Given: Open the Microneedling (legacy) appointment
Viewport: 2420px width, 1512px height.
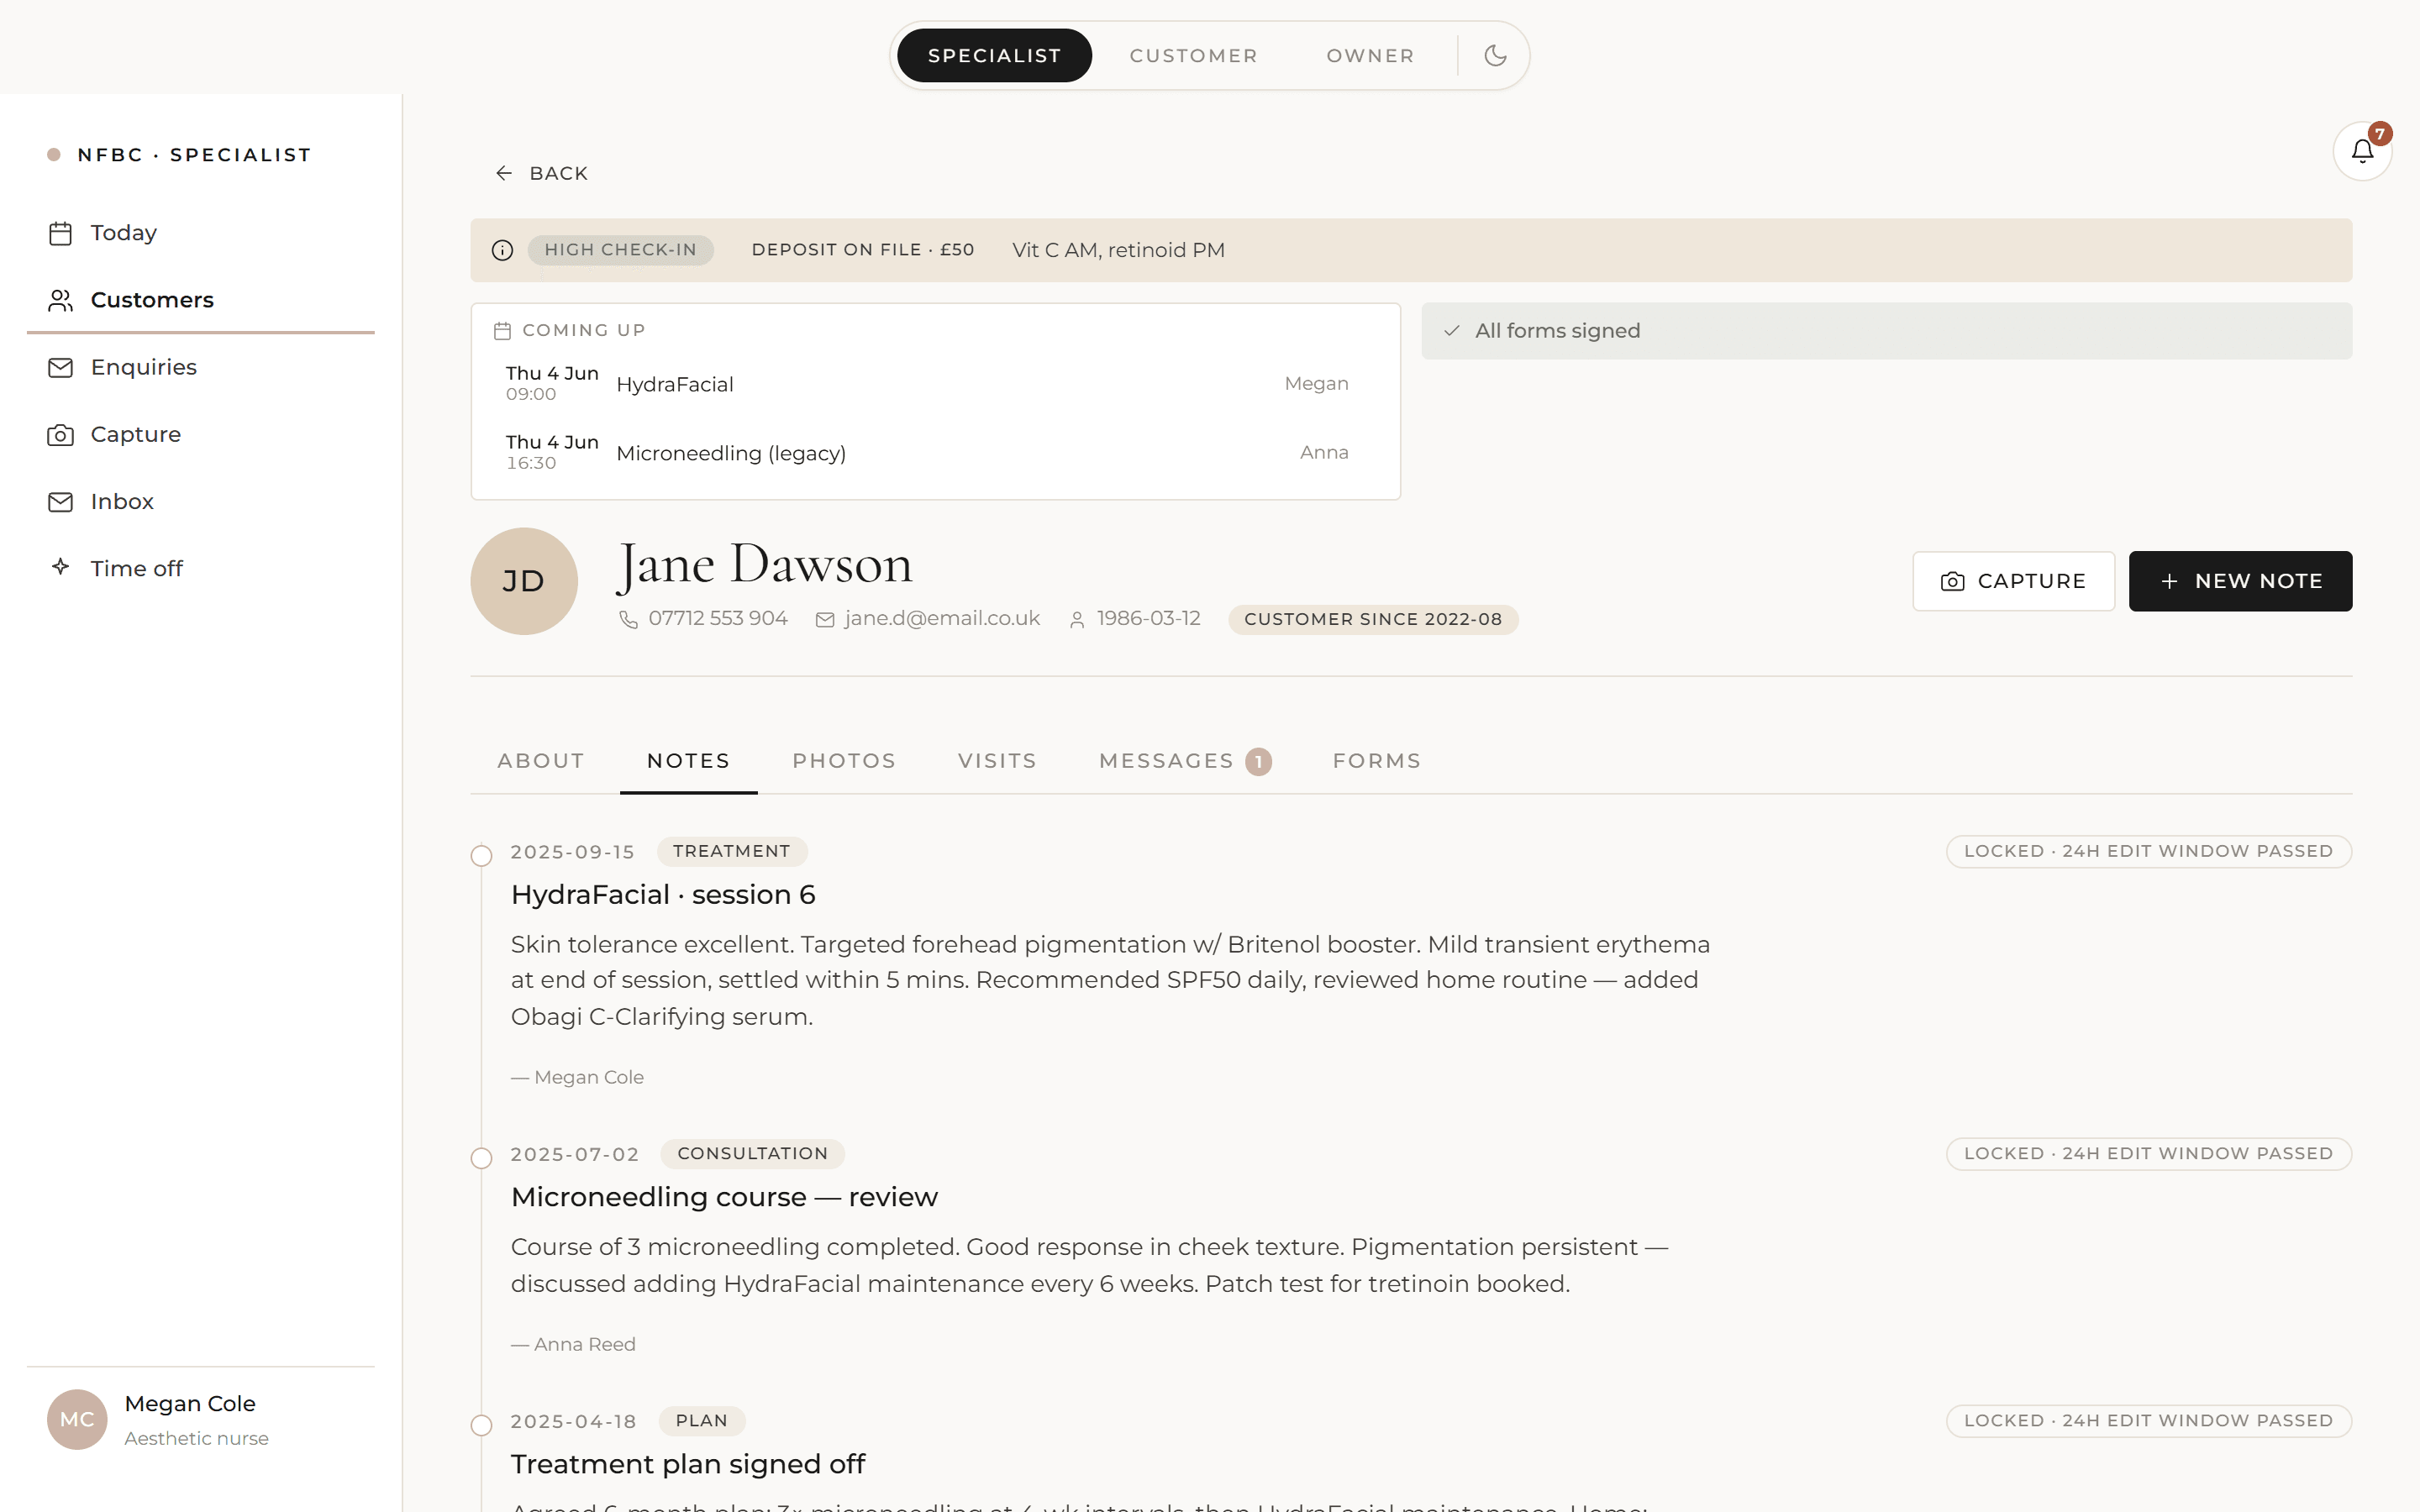Looking at the screenshot, I should tap(935, 453).
